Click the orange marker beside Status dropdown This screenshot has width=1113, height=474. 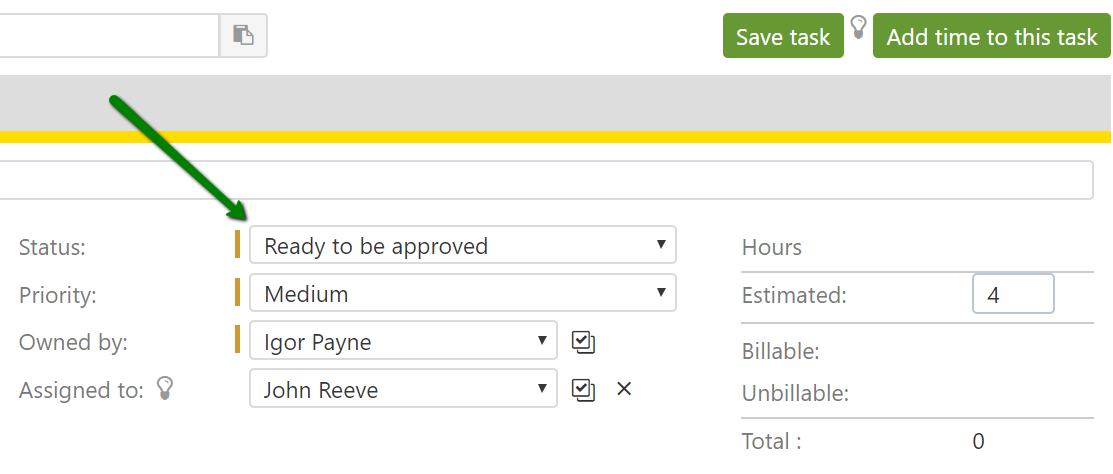pos(237,245)
